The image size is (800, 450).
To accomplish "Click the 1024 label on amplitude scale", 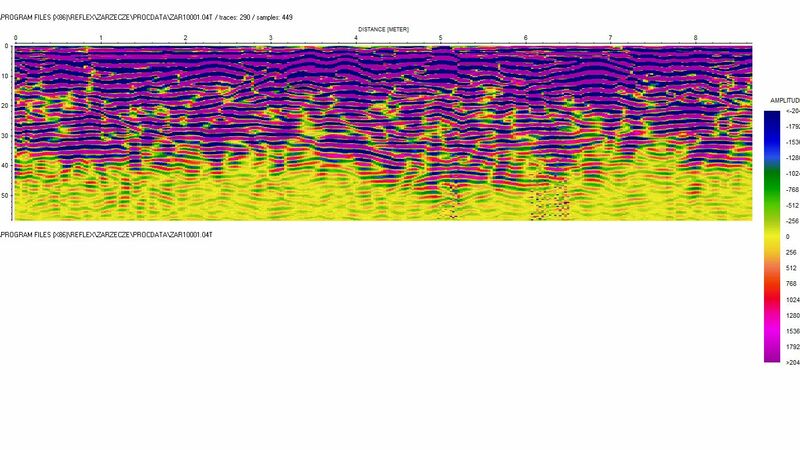I will pos(791,299).
